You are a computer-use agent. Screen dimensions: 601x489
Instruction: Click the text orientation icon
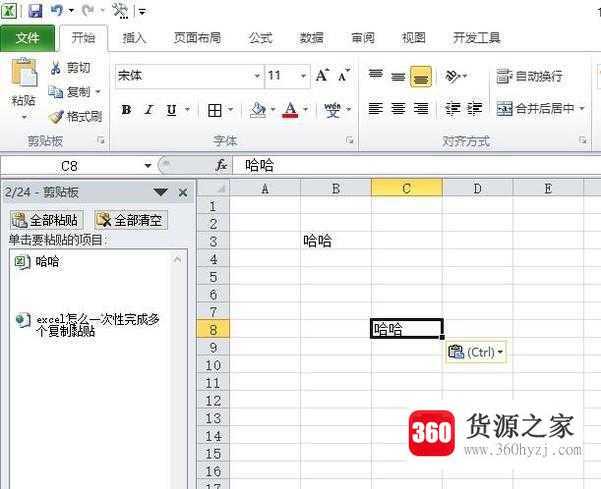(453, 76)
